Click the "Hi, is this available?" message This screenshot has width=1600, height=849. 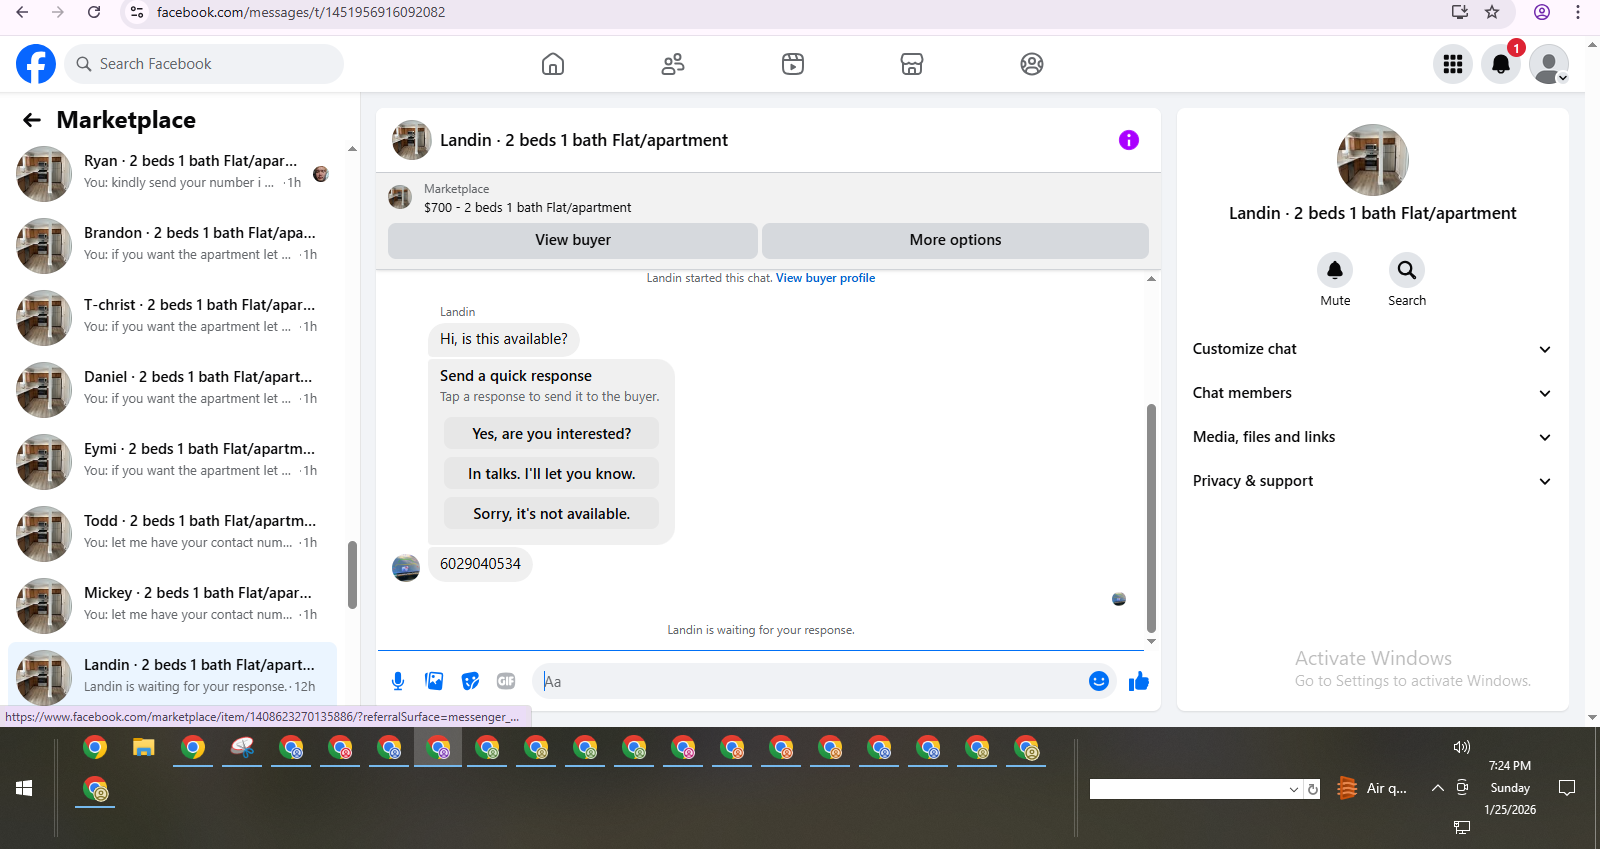pos(504,339)
